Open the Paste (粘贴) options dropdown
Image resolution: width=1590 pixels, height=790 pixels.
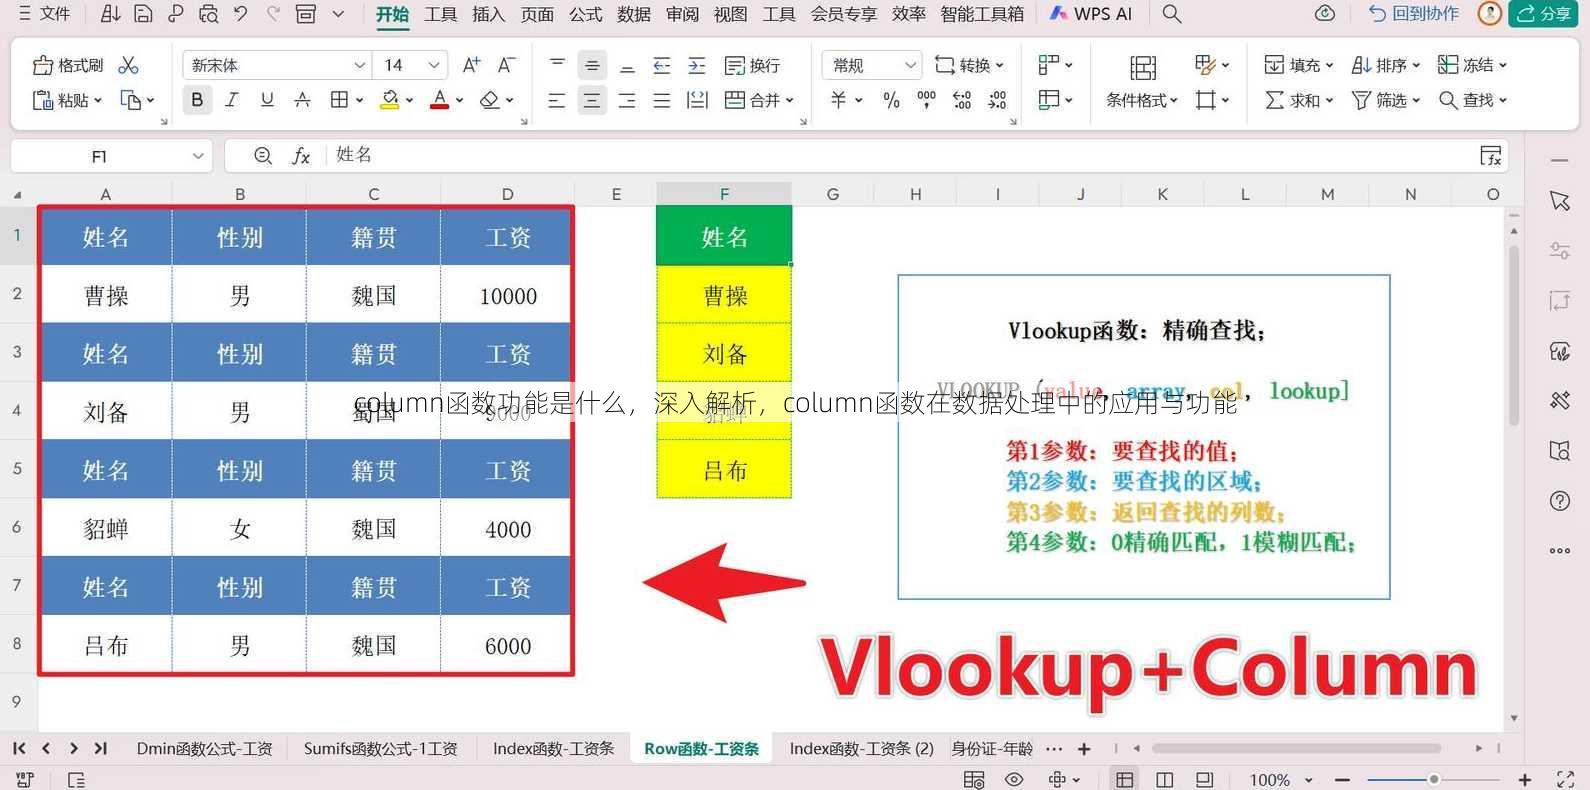pos(97,100)
